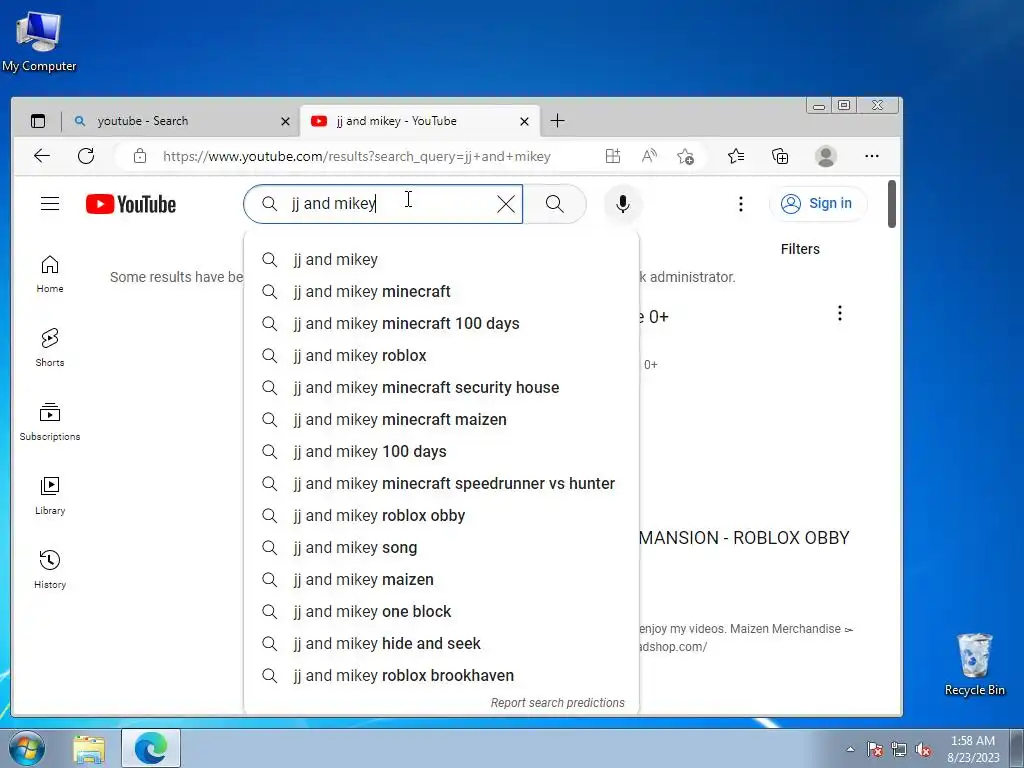This screenshot has width=1024, height=768.
Task: Clear the search box with the X icon
Action: [505, 204]
